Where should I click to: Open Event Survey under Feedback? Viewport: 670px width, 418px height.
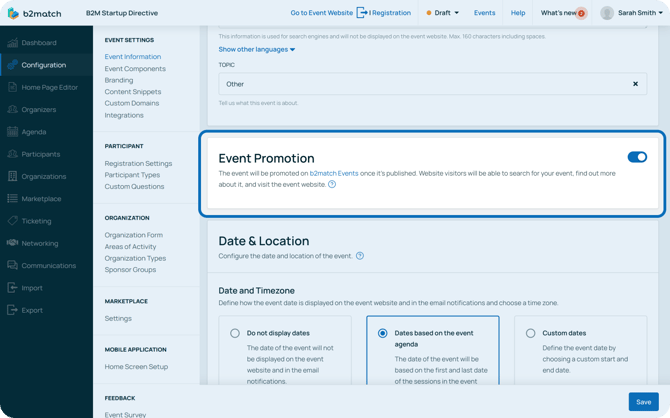coord(125,414)
